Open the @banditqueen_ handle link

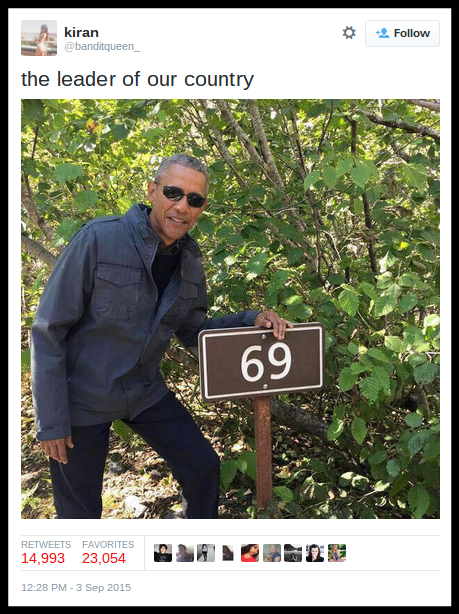click(102, 47)
